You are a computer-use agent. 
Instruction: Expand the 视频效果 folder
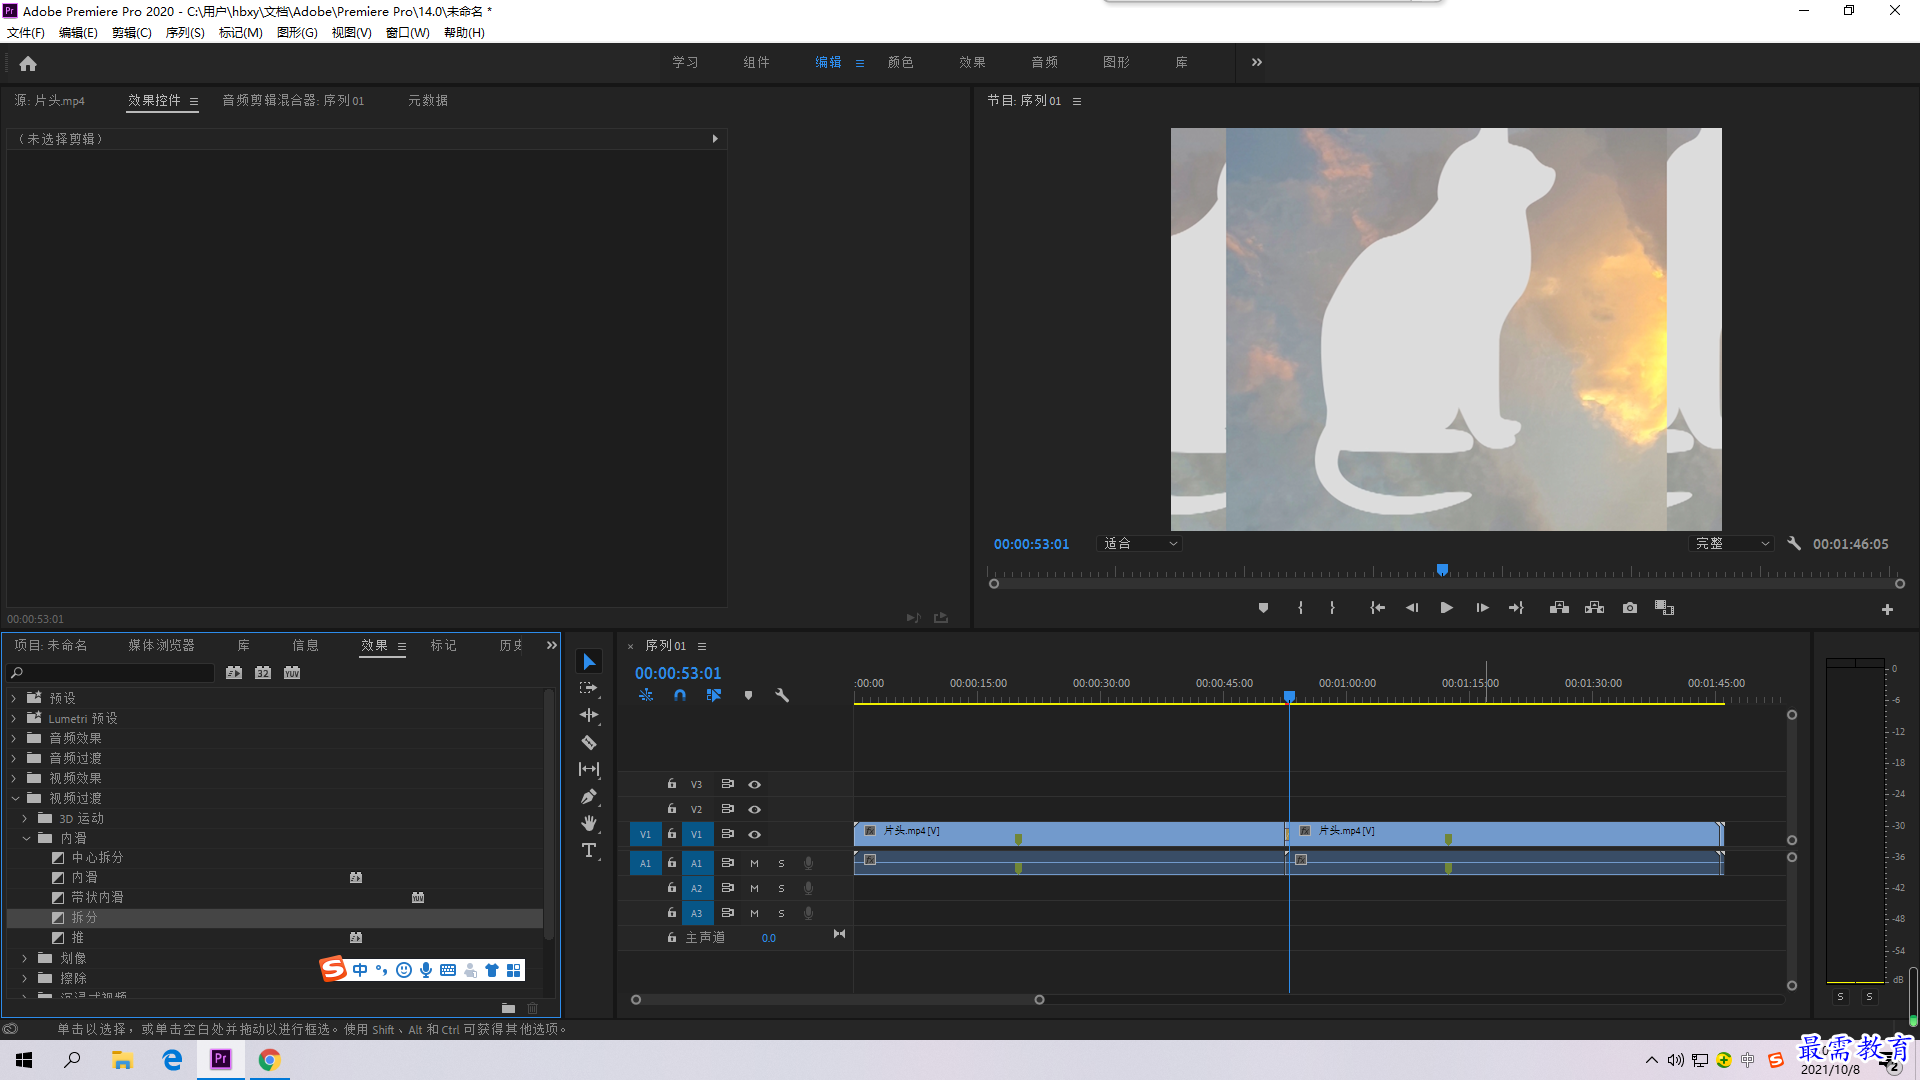(14, 778)
